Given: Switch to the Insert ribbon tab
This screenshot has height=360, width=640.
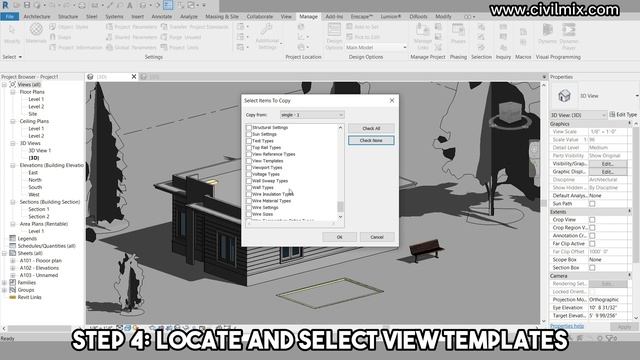Looking at the screenshot, I should 138,17.
